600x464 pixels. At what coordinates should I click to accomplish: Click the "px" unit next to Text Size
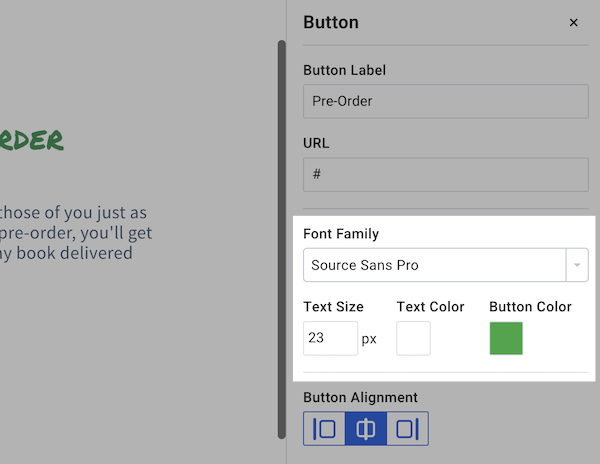coord(369,339)
